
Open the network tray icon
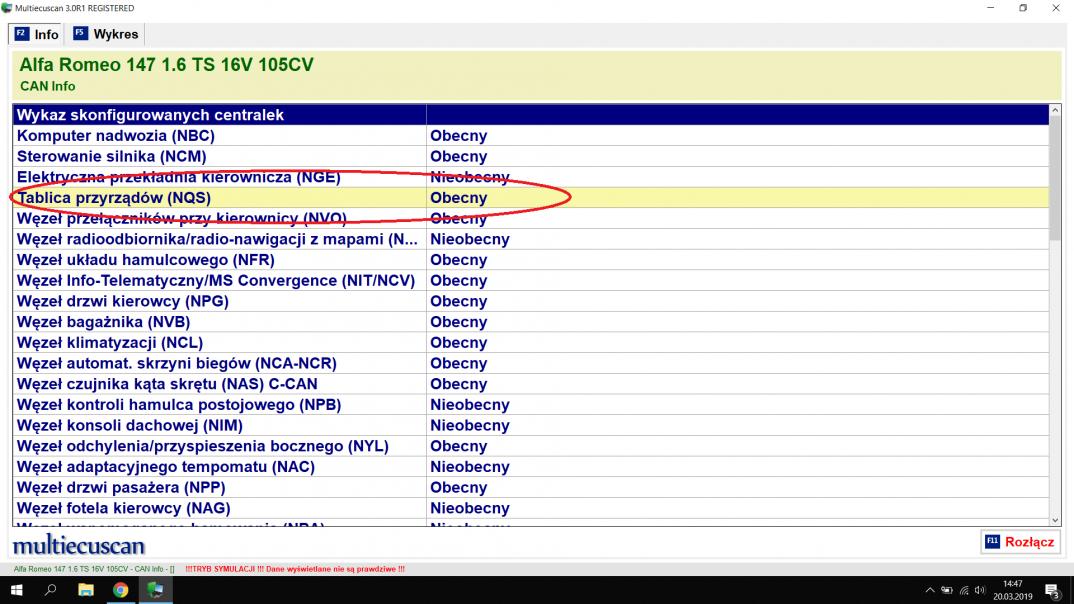coord(964,590)
